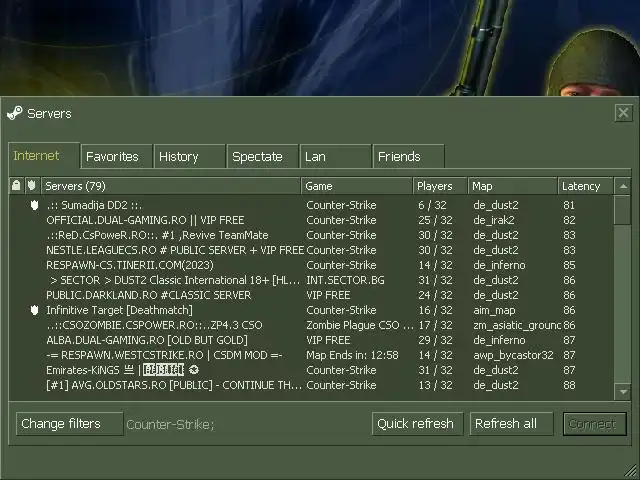The image size is (640, 480).
Task: Click the de_irak2 map cell
Action: [493, 220]
